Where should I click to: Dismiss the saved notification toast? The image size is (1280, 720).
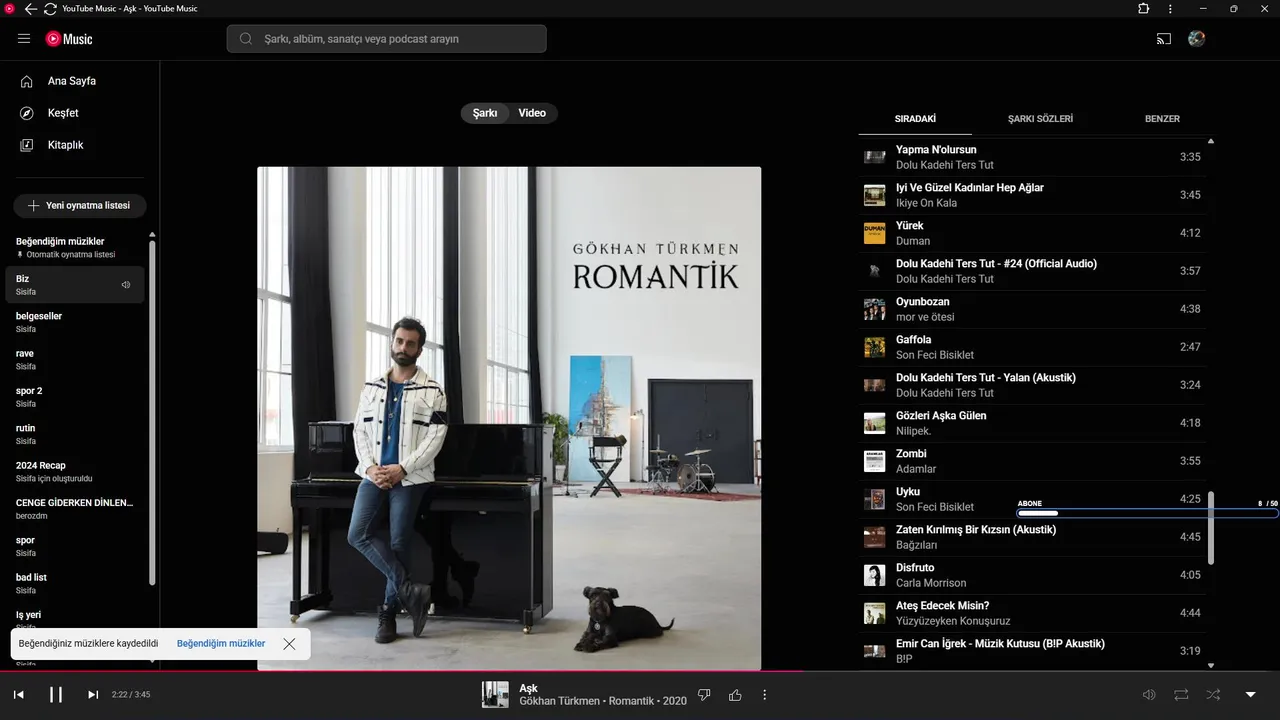[289, 644]
